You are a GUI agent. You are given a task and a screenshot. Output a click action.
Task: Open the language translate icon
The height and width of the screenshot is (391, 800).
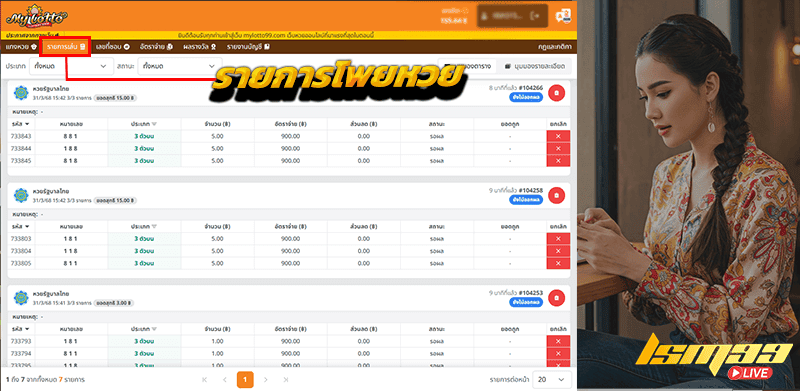pyautogui.click(x=563, y=16)
